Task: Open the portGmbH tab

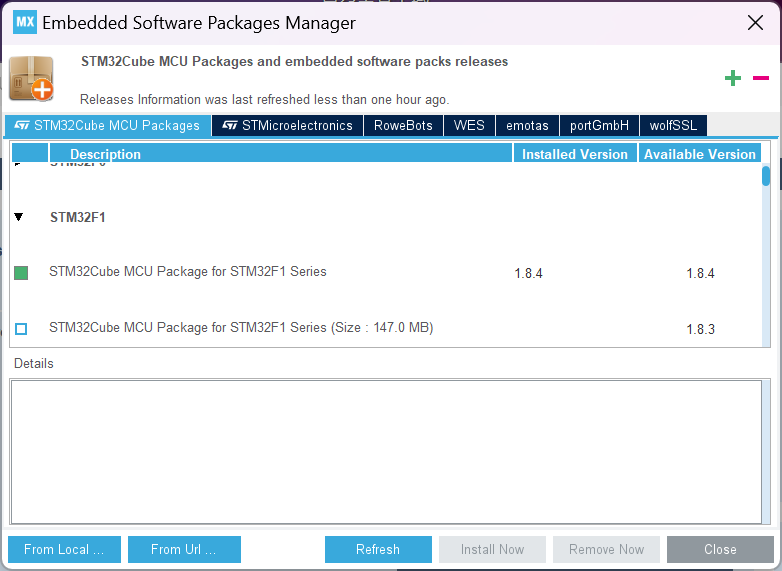Action: [599, 125]
